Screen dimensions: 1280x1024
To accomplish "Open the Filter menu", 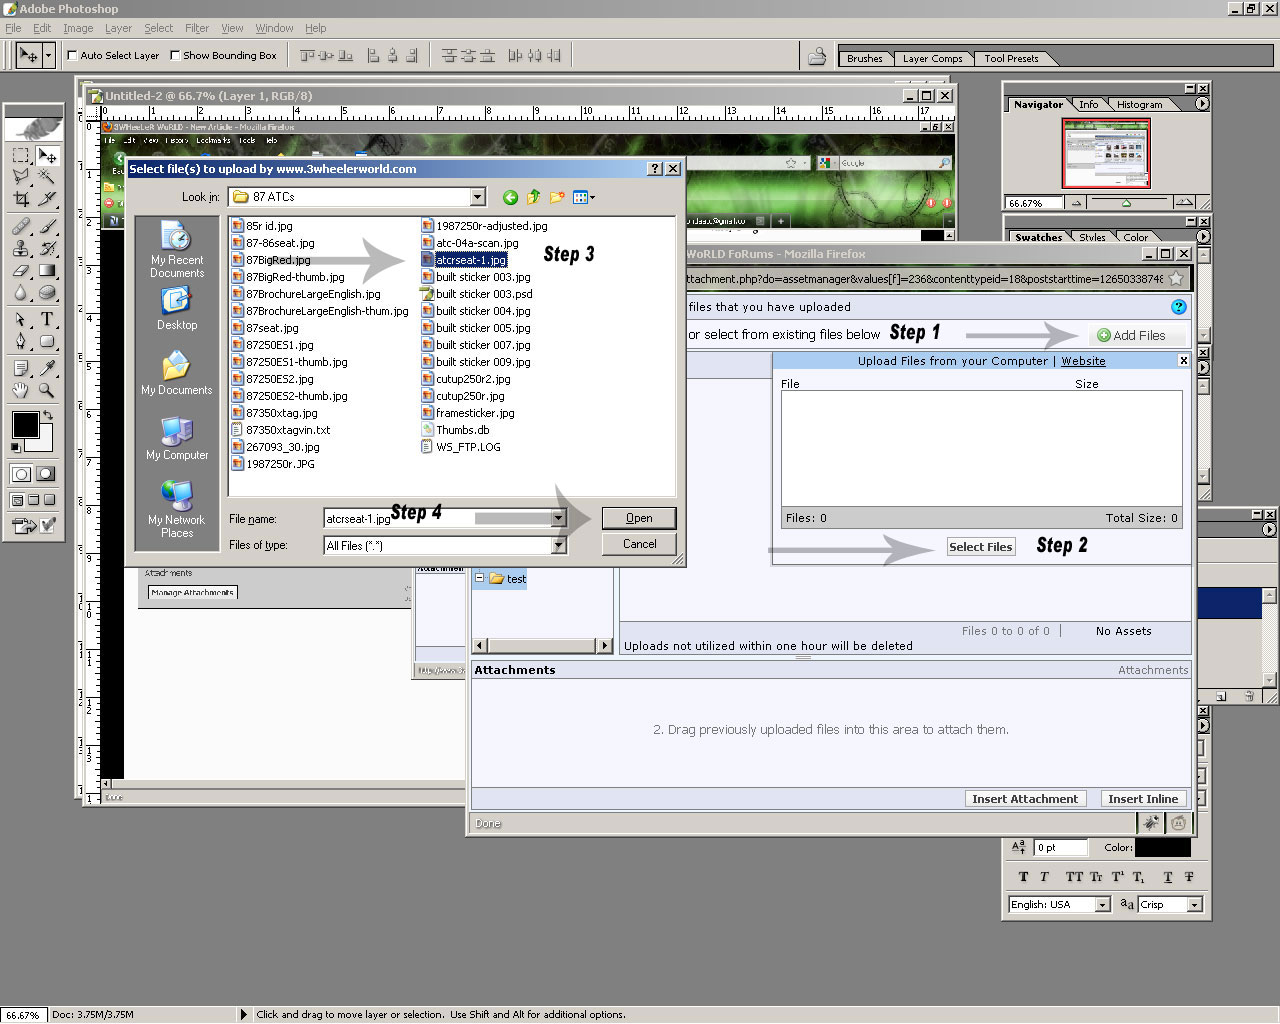I will 197,28.
